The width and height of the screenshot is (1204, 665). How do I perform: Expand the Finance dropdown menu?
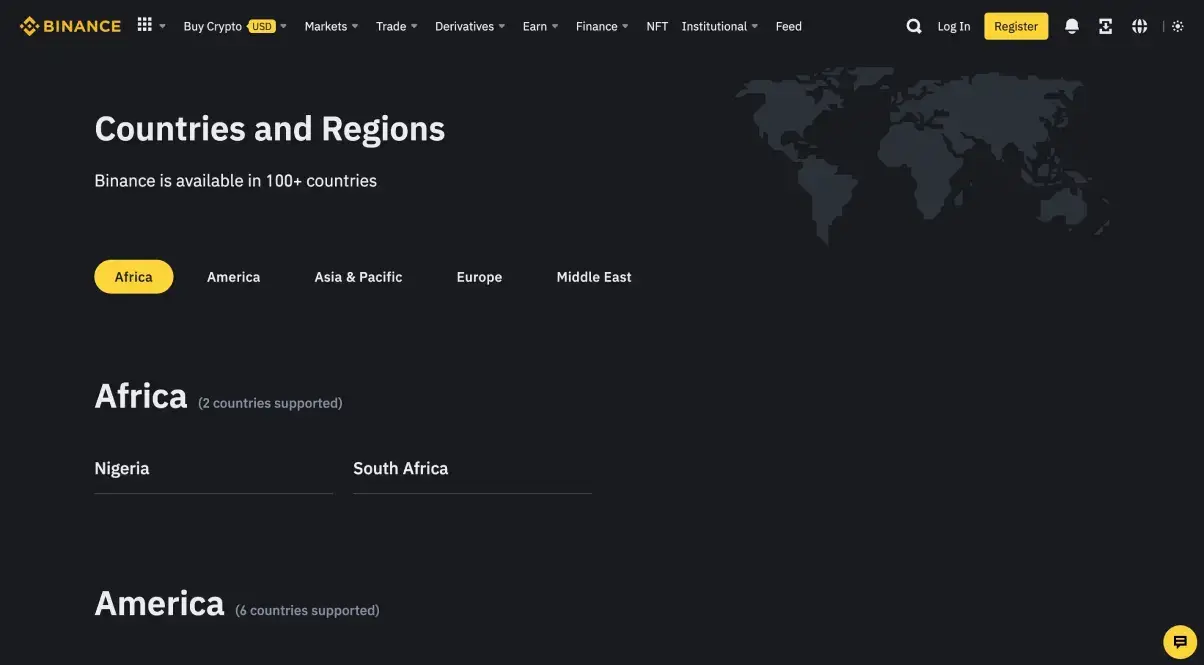(x=602, y=27)
